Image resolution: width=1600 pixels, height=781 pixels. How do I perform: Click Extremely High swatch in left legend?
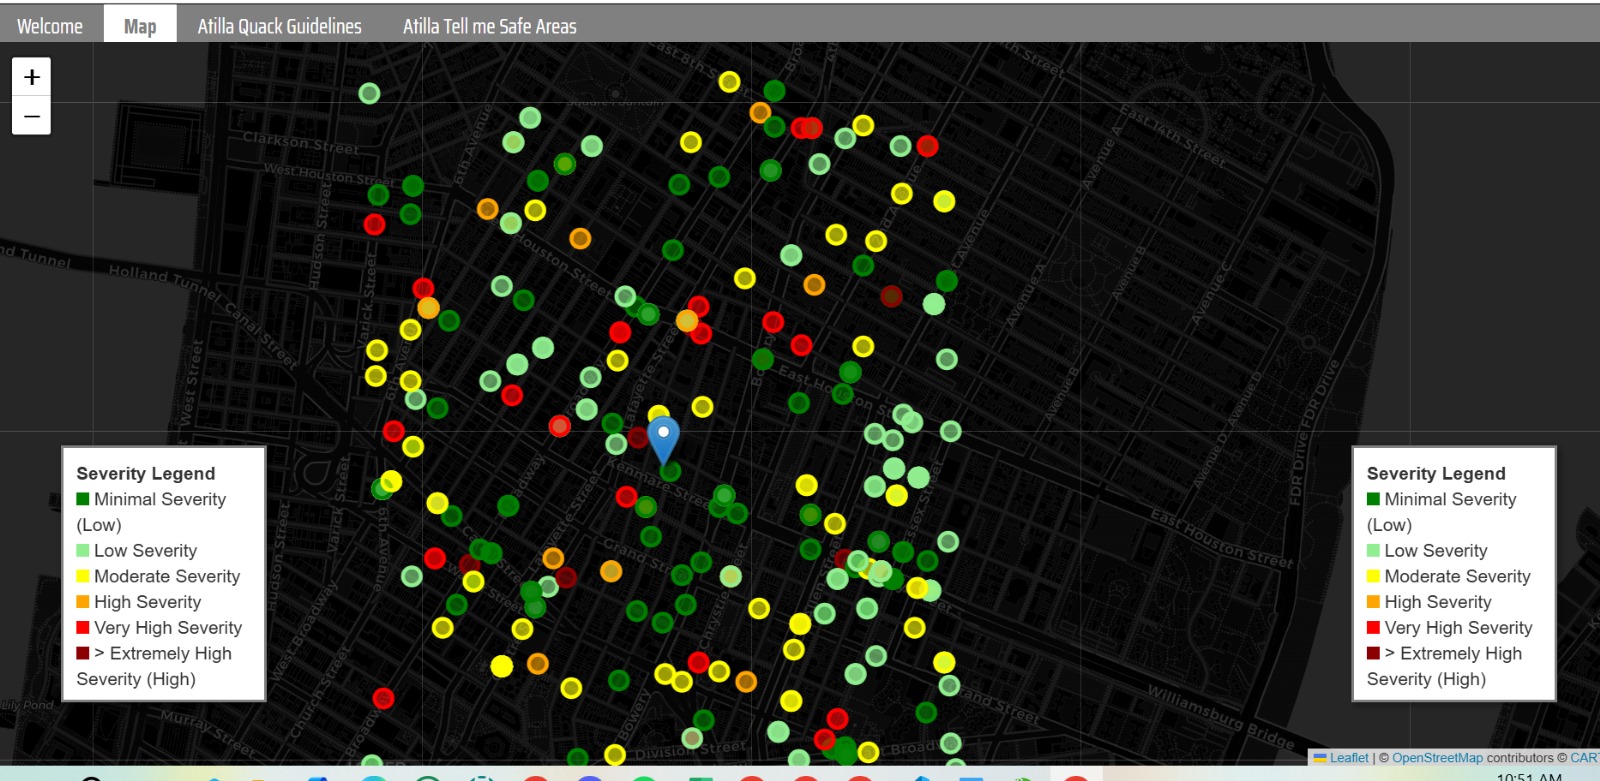pyautogui.click(x=83, y=653)
